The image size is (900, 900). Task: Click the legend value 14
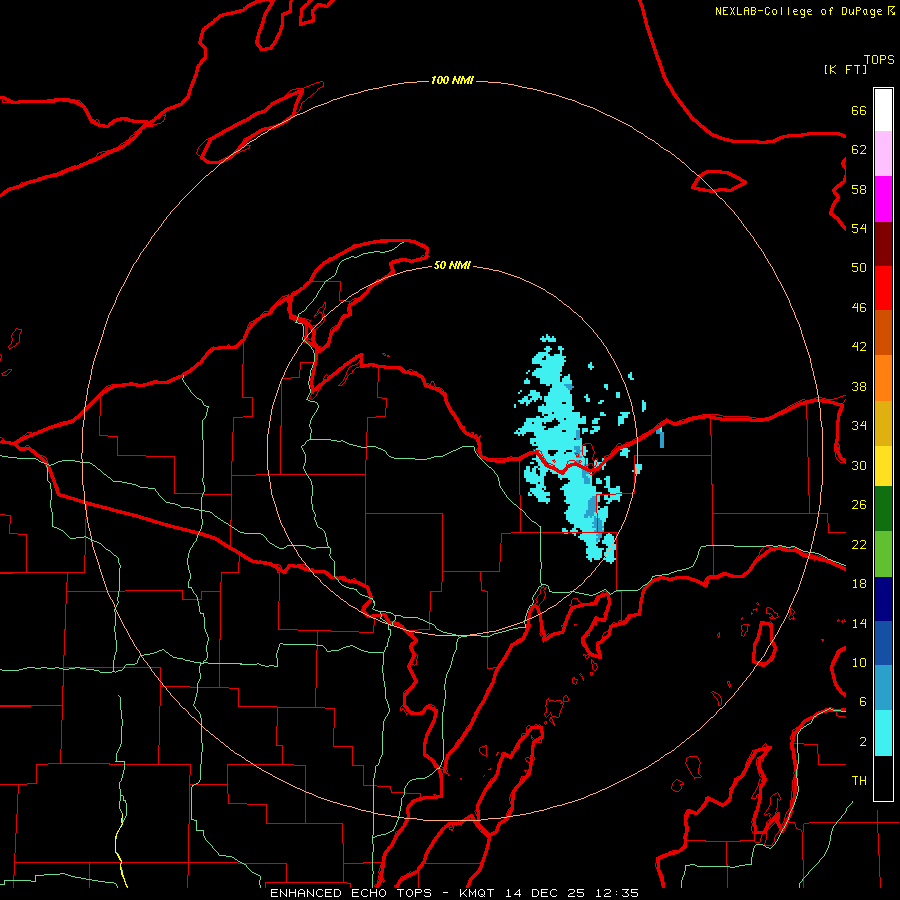pos(859,623)
